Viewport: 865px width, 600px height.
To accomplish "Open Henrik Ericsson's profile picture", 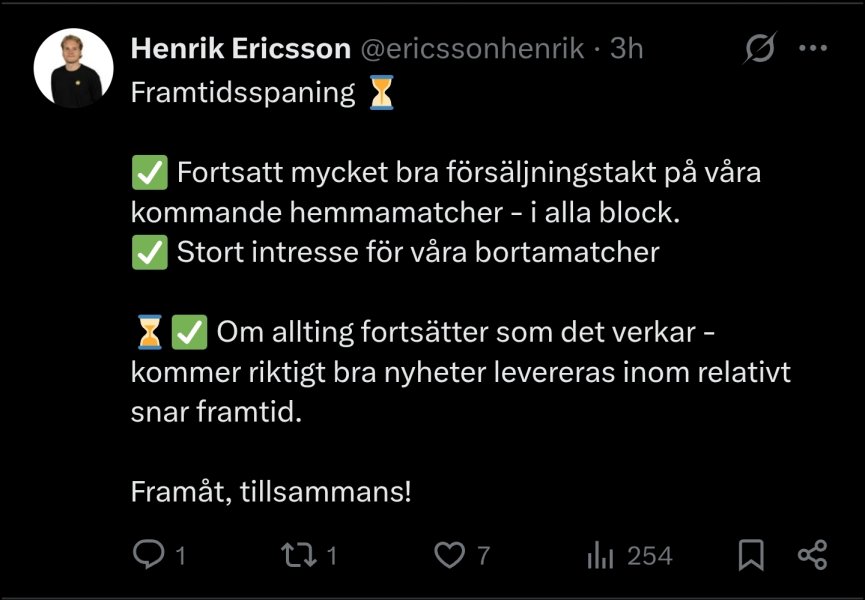I will (73, 67).
